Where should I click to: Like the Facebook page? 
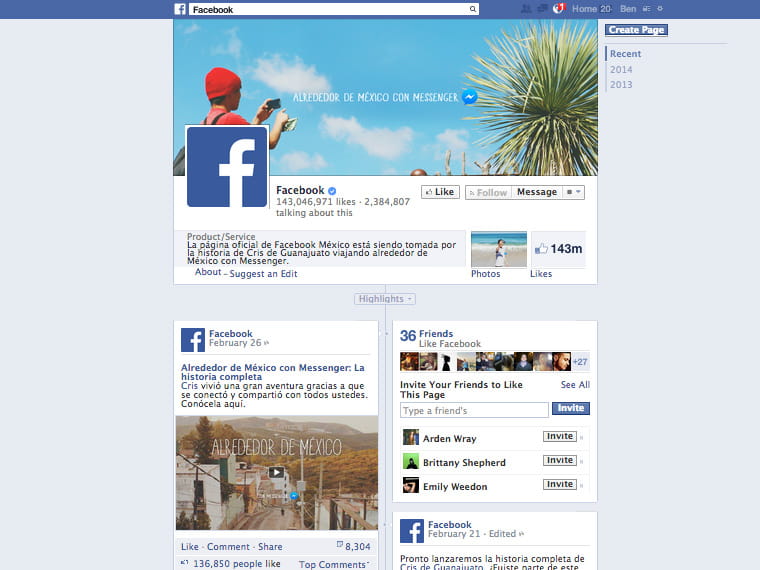440,192
